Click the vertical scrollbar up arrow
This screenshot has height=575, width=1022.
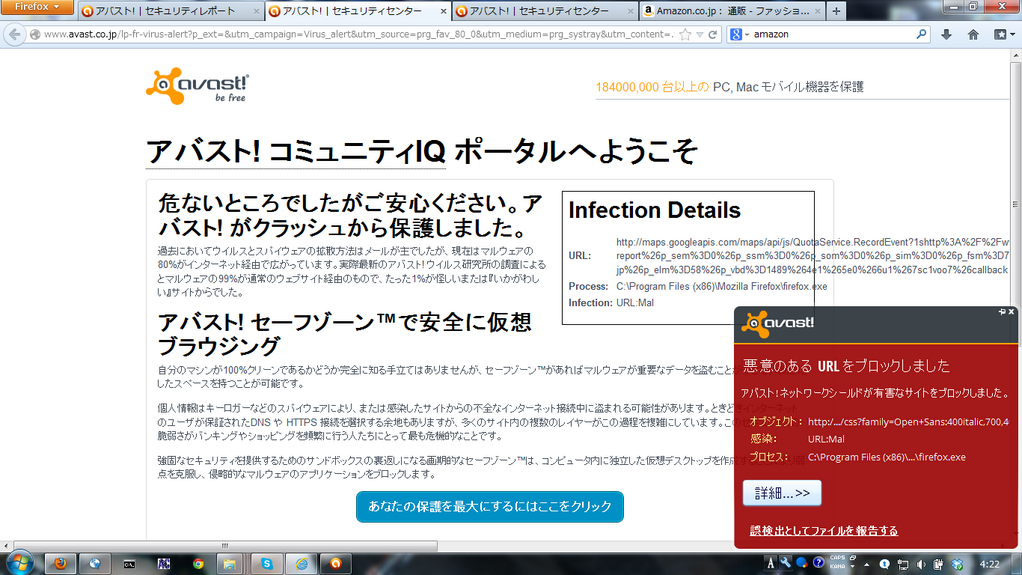tap(1015, 56)
